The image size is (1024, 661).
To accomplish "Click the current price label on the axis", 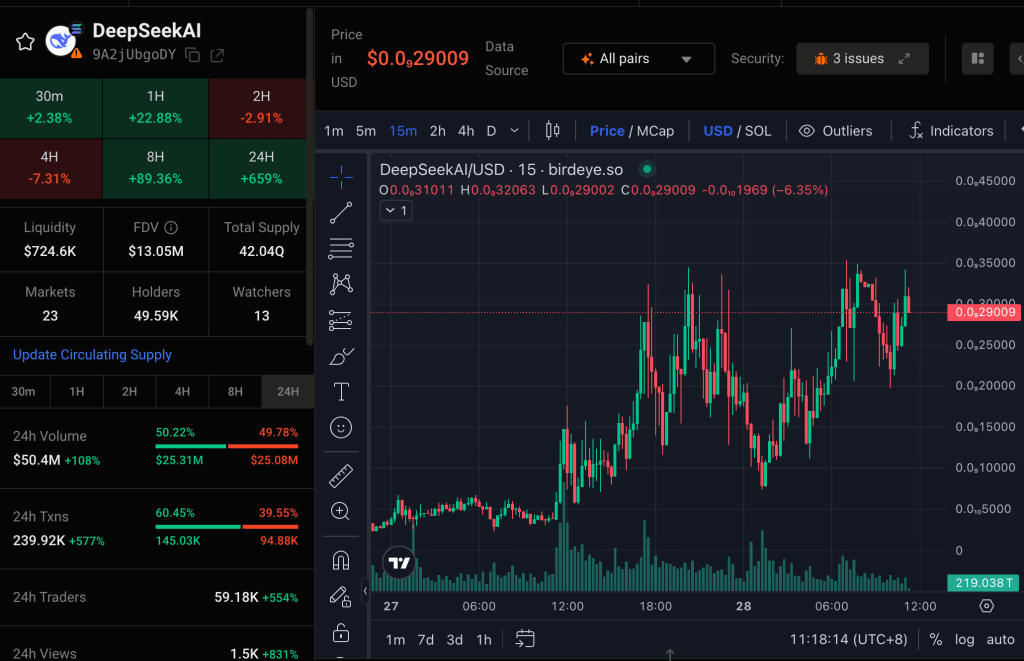I will (x=985, y=312).
